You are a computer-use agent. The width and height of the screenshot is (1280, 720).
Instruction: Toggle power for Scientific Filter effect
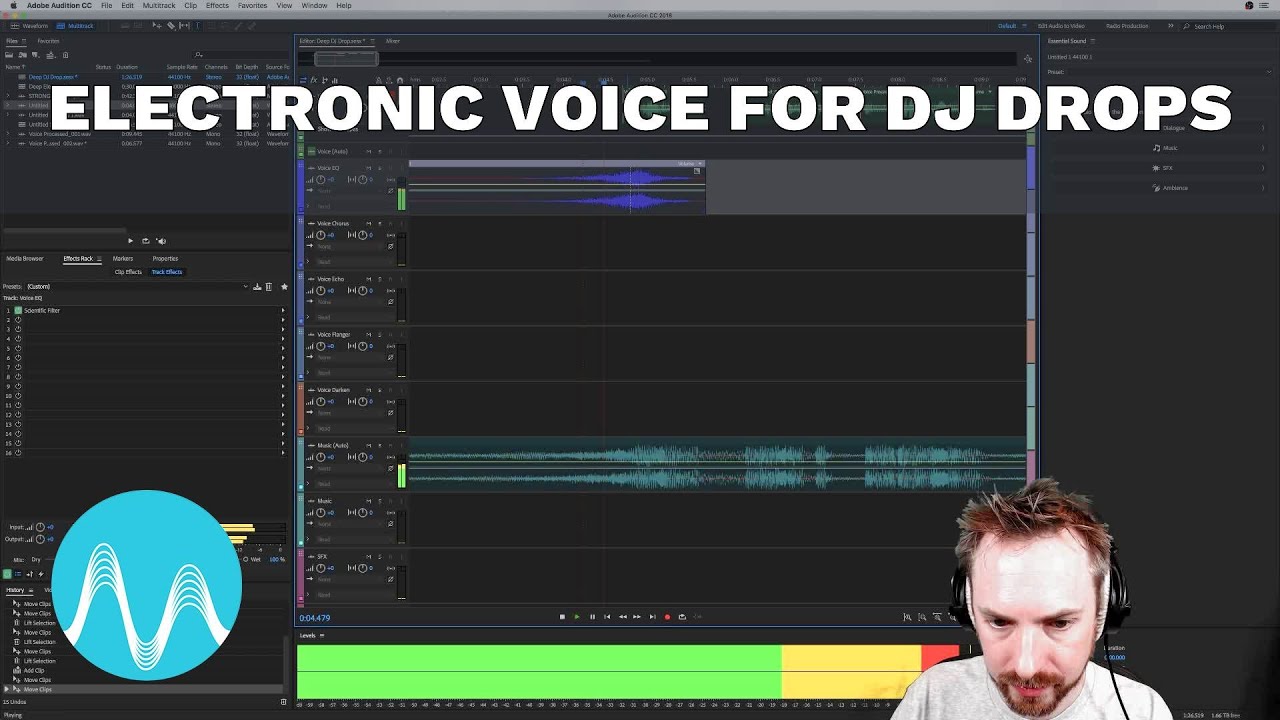point(18,311)
